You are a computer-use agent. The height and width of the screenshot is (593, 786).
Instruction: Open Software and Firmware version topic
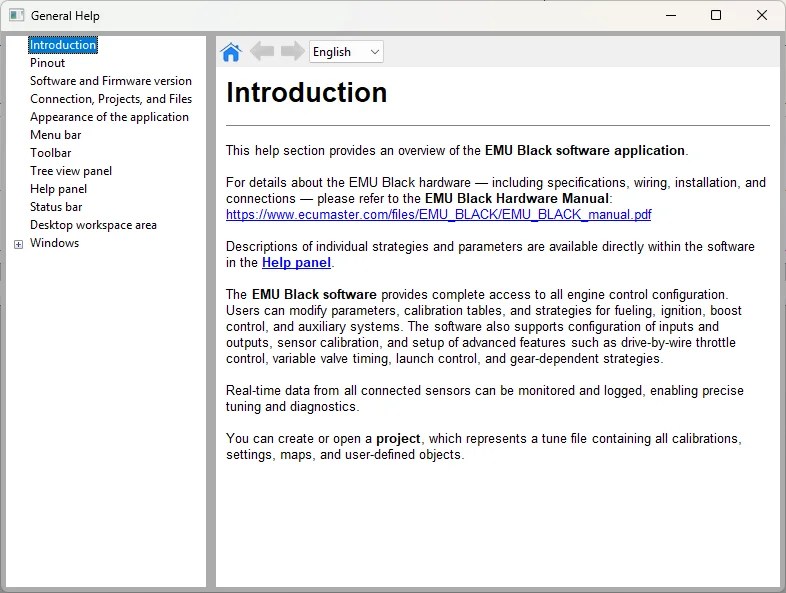(111, 81)
